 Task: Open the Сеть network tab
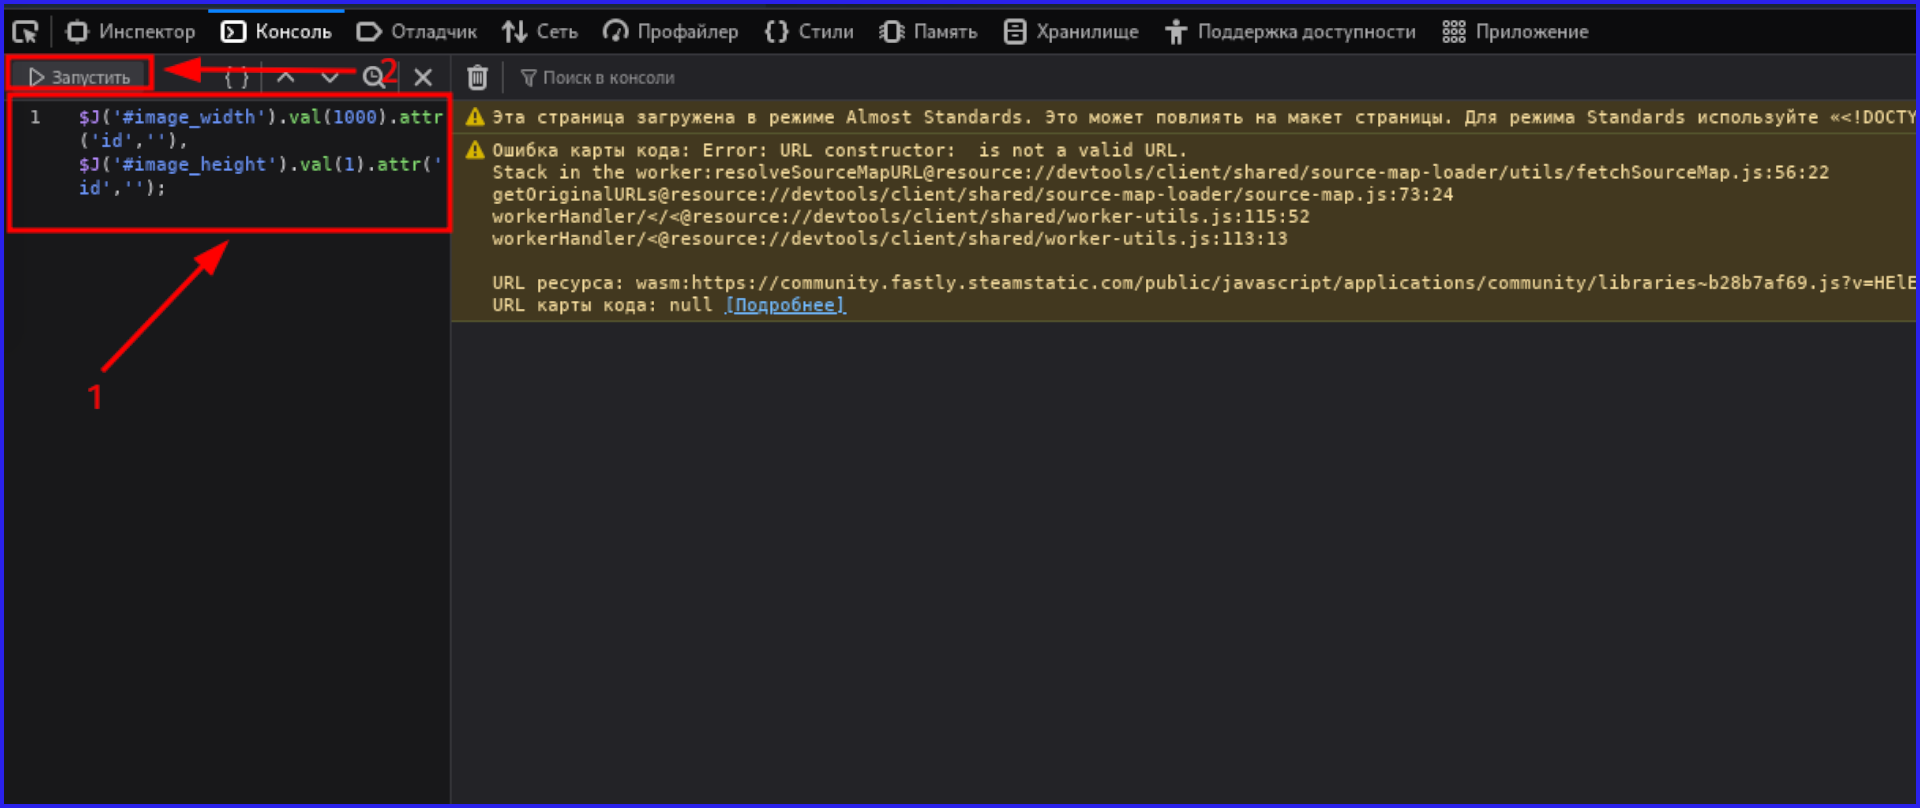point(540,32)
